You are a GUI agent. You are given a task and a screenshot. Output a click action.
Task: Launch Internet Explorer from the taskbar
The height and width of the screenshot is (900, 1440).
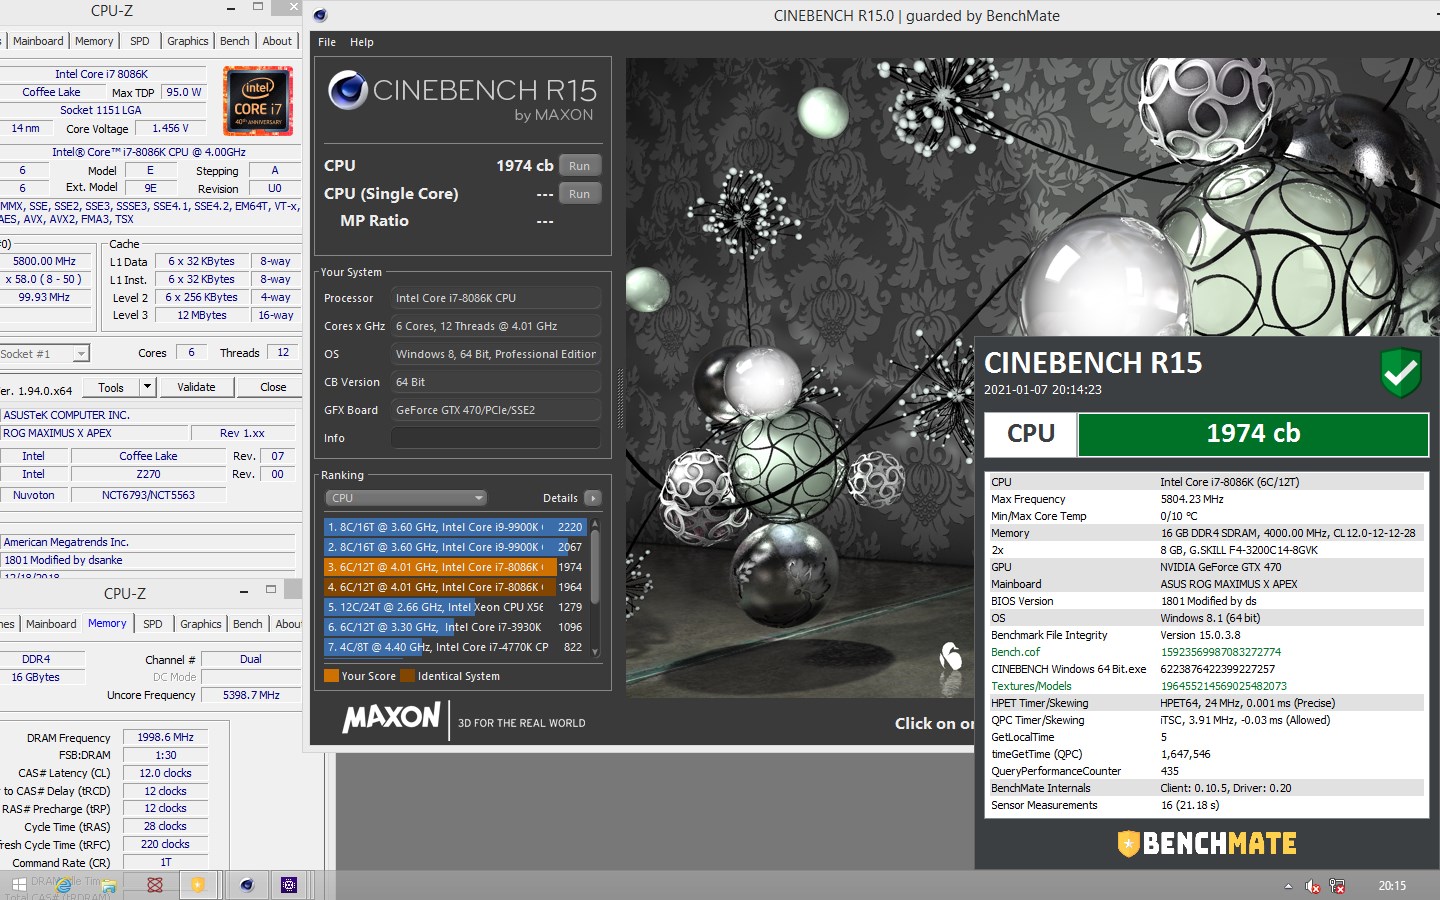point(64,885)
